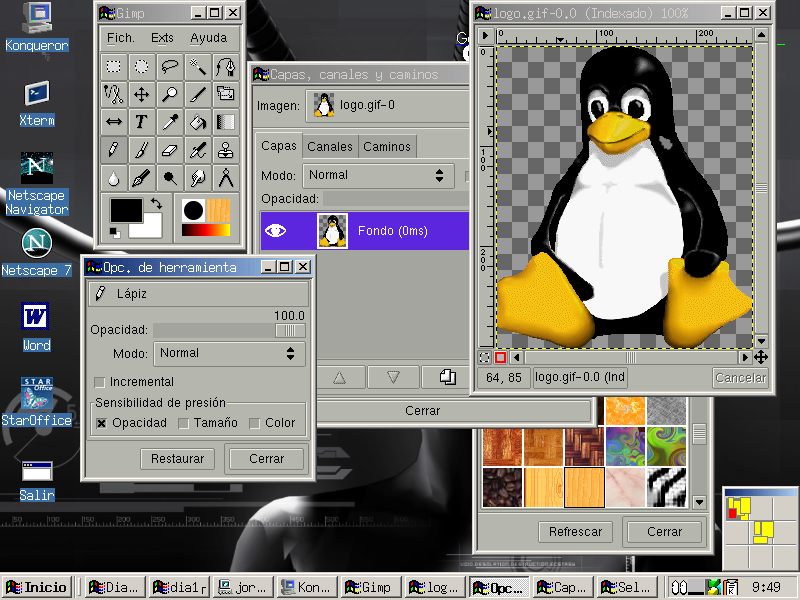
Task: Open Ayuda menu in Gimp toolbox
Action: pos(209,38)
